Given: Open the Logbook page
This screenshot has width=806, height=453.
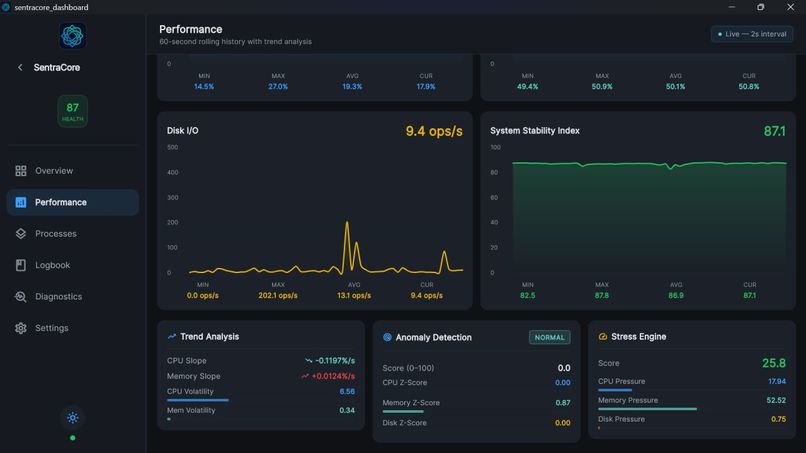Looking at the screenshot, I should 72,265.
